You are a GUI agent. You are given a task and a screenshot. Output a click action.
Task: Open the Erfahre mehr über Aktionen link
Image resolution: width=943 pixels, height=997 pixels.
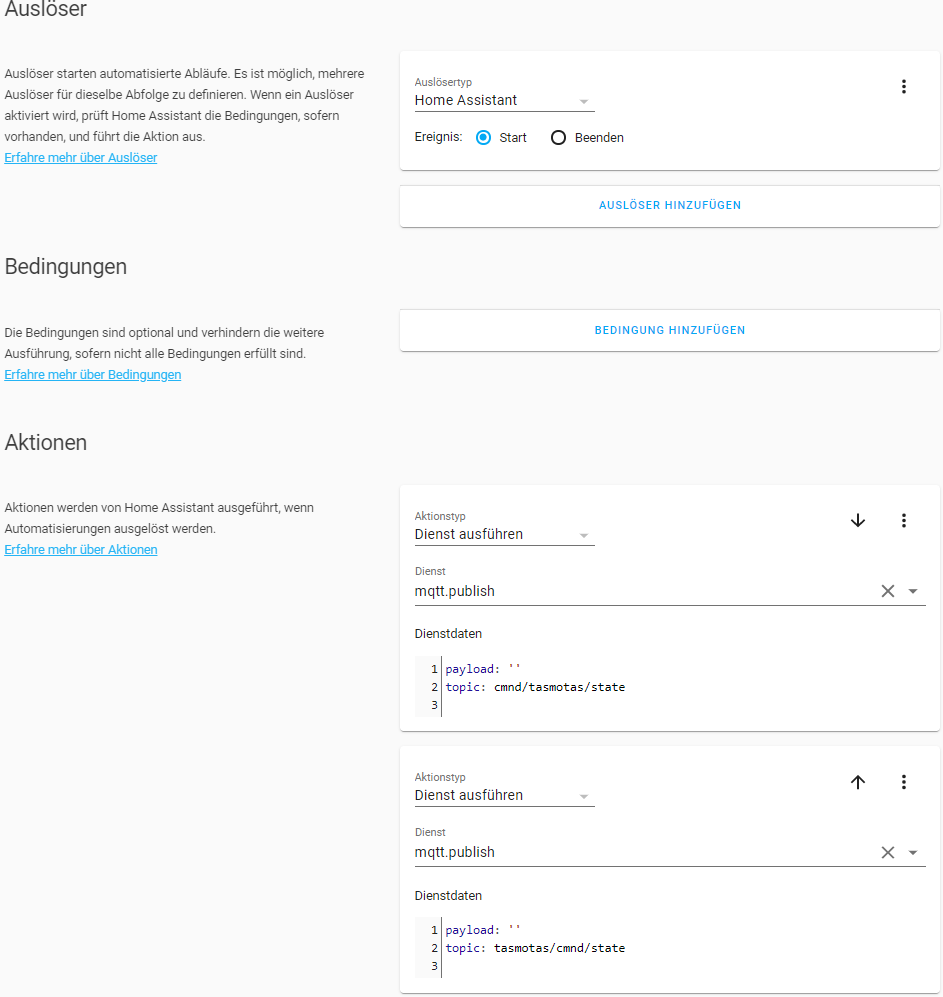click(x=81, y=550)
